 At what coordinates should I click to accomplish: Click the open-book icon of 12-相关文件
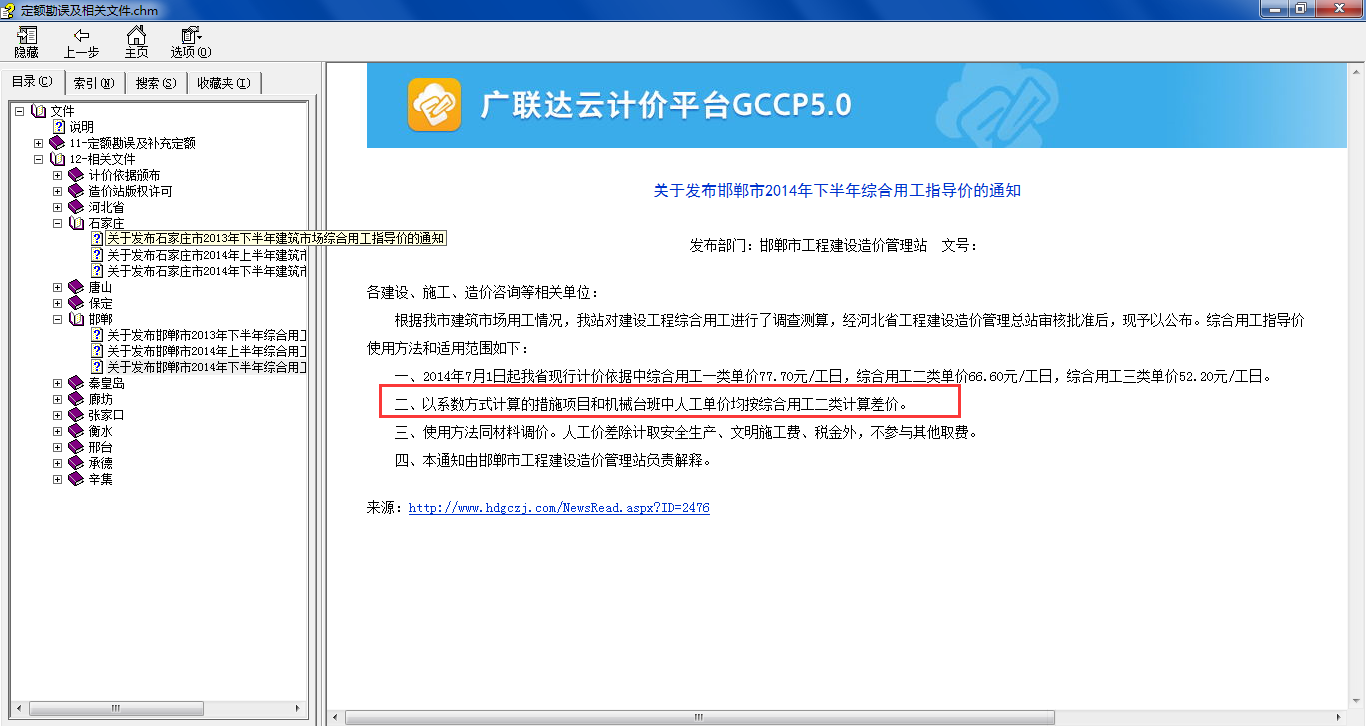[x=57, y=159]
